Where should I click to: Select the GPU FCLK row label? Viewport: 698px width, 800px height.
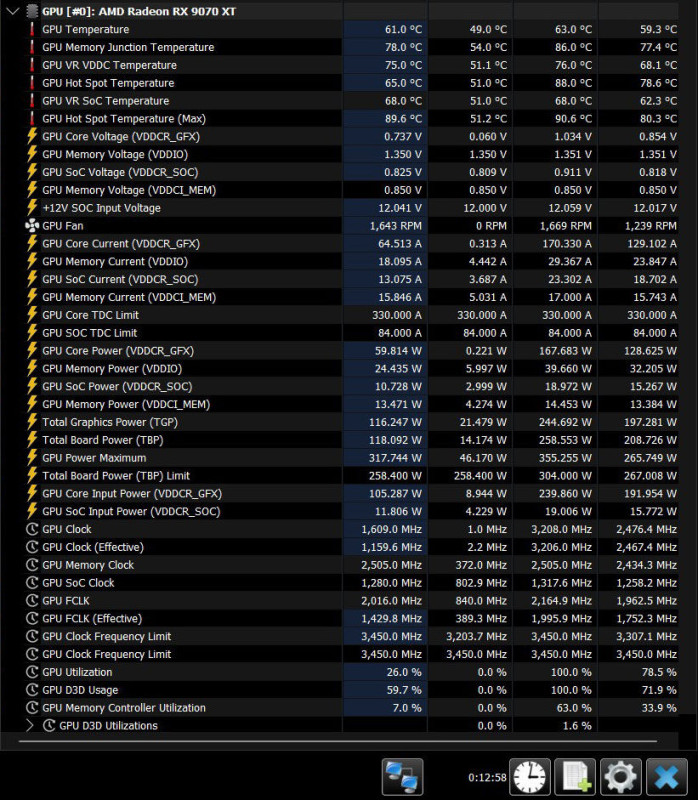66,601
